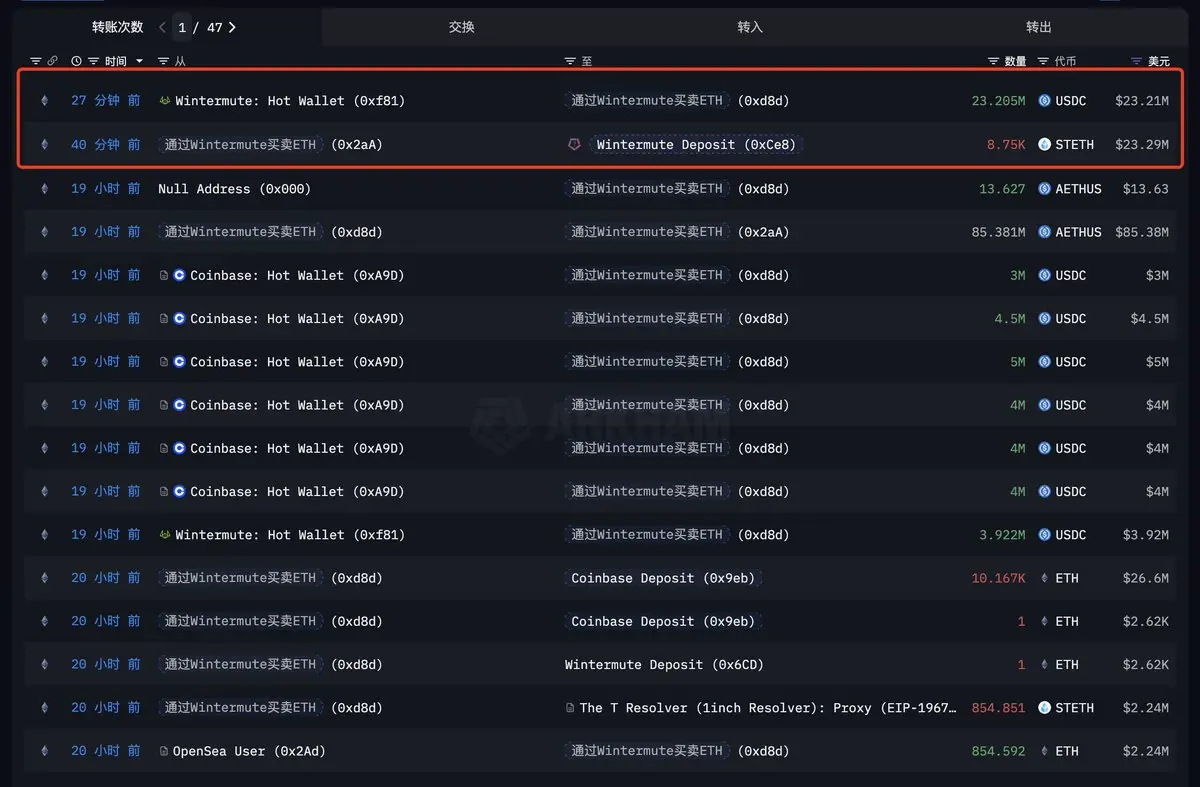This screenshot has height=787, width=1200.
Task: Click contract document icon in 3M USDC row
Action: 164,275
